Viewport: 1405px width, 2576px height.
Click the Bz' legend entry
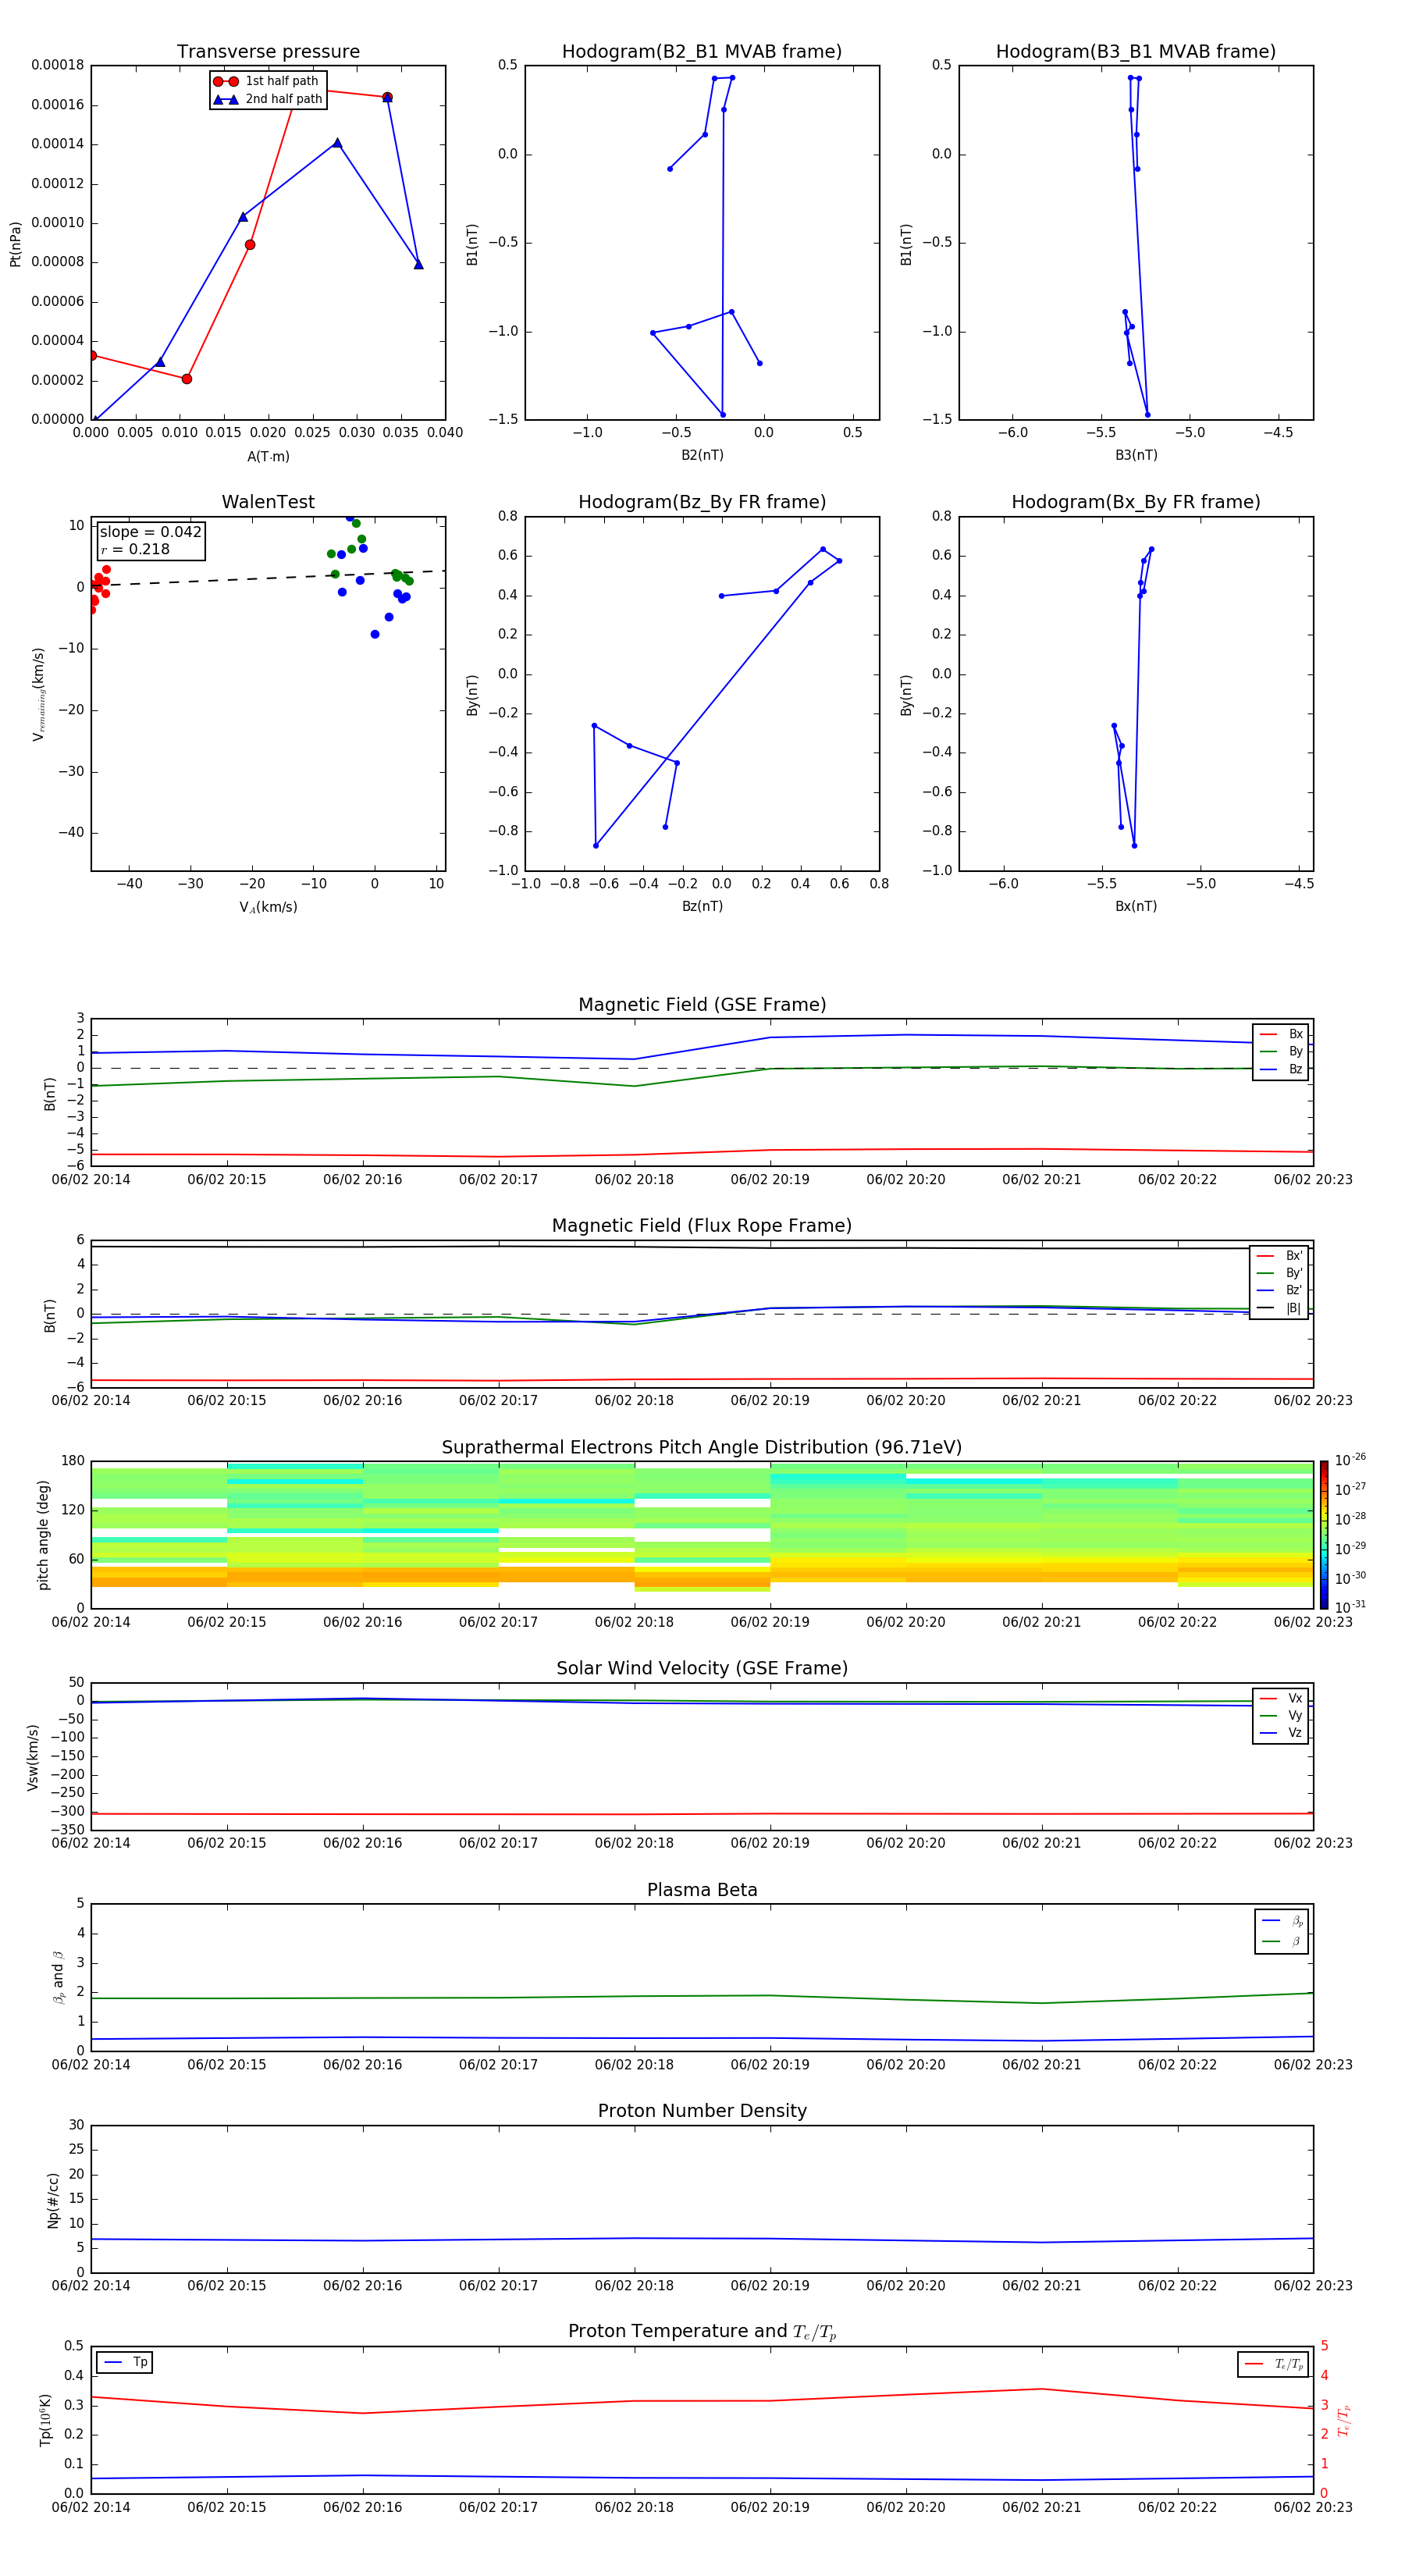click(1280, 1290)
